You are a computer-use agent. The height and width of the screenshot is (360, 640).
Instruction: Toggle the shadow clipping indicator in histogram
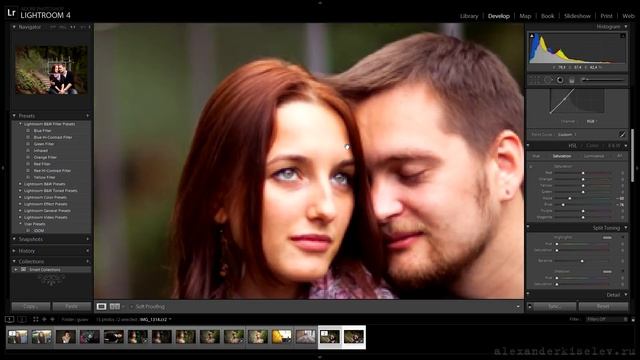532,36
